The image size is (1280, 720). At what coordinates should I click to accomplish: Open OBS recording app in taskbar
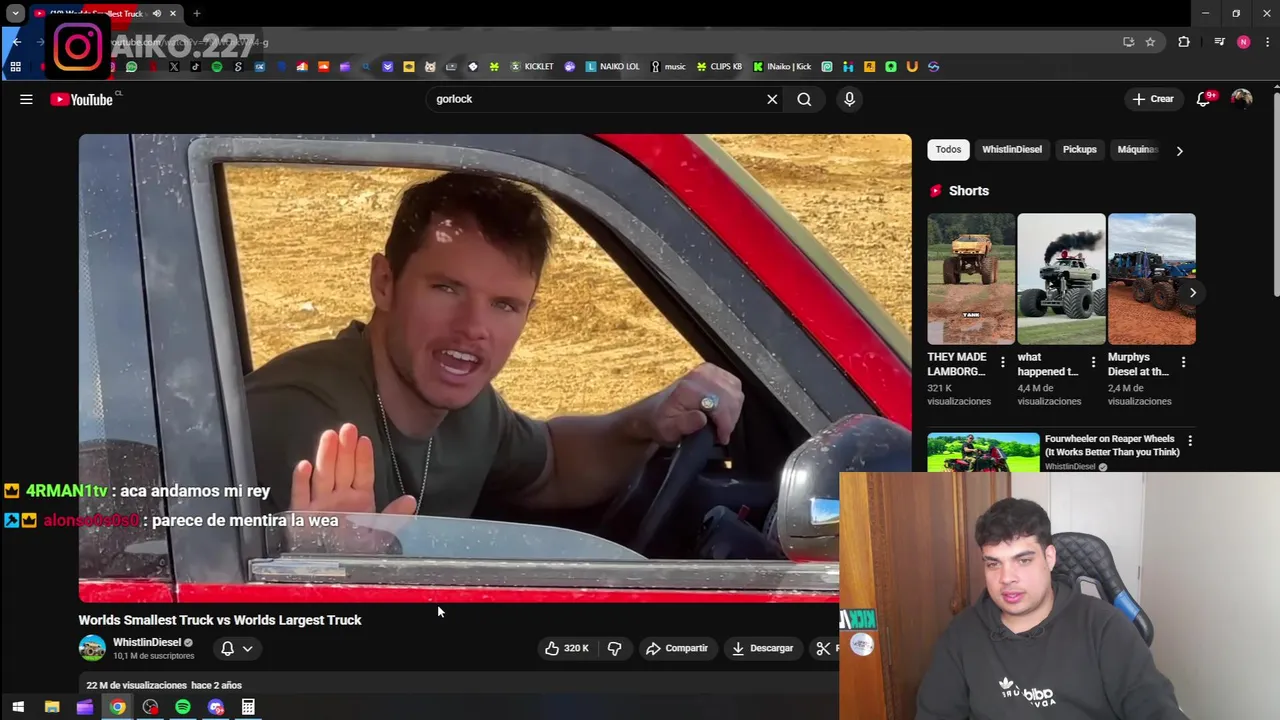tap(150, 707)
